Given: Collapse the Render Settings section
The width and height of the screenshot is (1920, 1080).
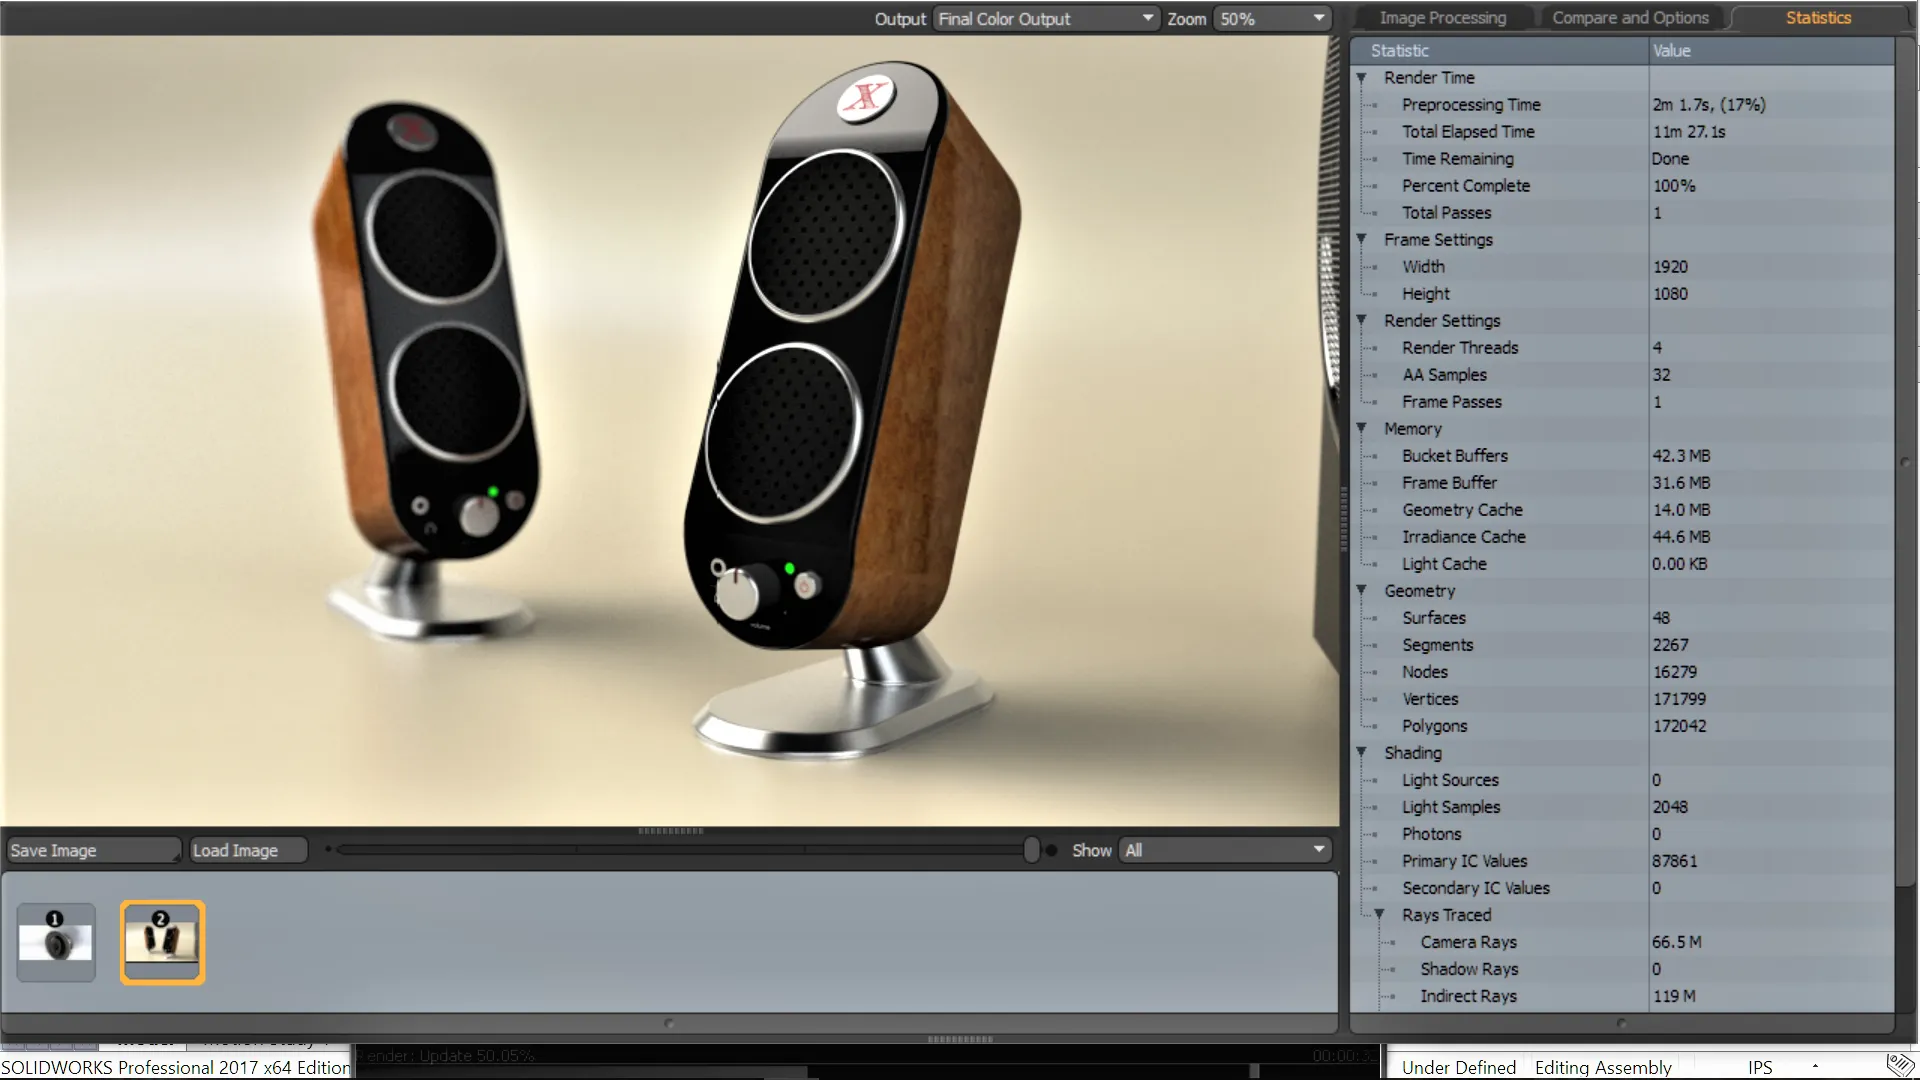Looking at the screenshot, I should (x=1363, y=320).
